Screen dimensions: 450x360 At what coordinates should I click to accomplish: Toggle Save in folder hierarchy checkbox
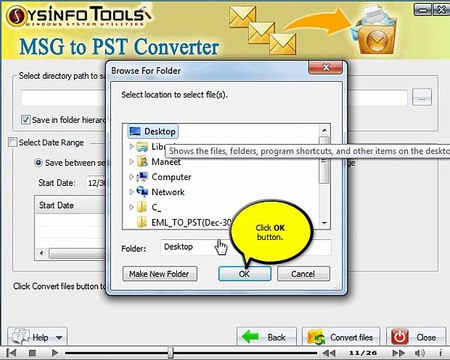tap(26, 120)
